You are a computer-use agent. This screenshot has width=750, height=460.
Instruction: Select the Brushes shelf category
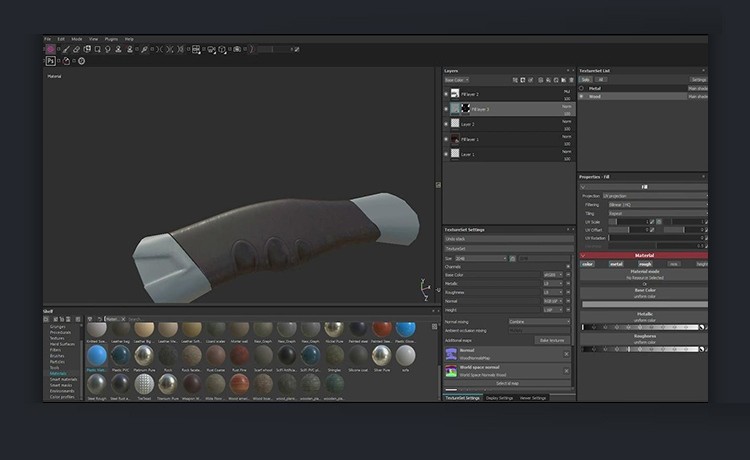[57, 356]
